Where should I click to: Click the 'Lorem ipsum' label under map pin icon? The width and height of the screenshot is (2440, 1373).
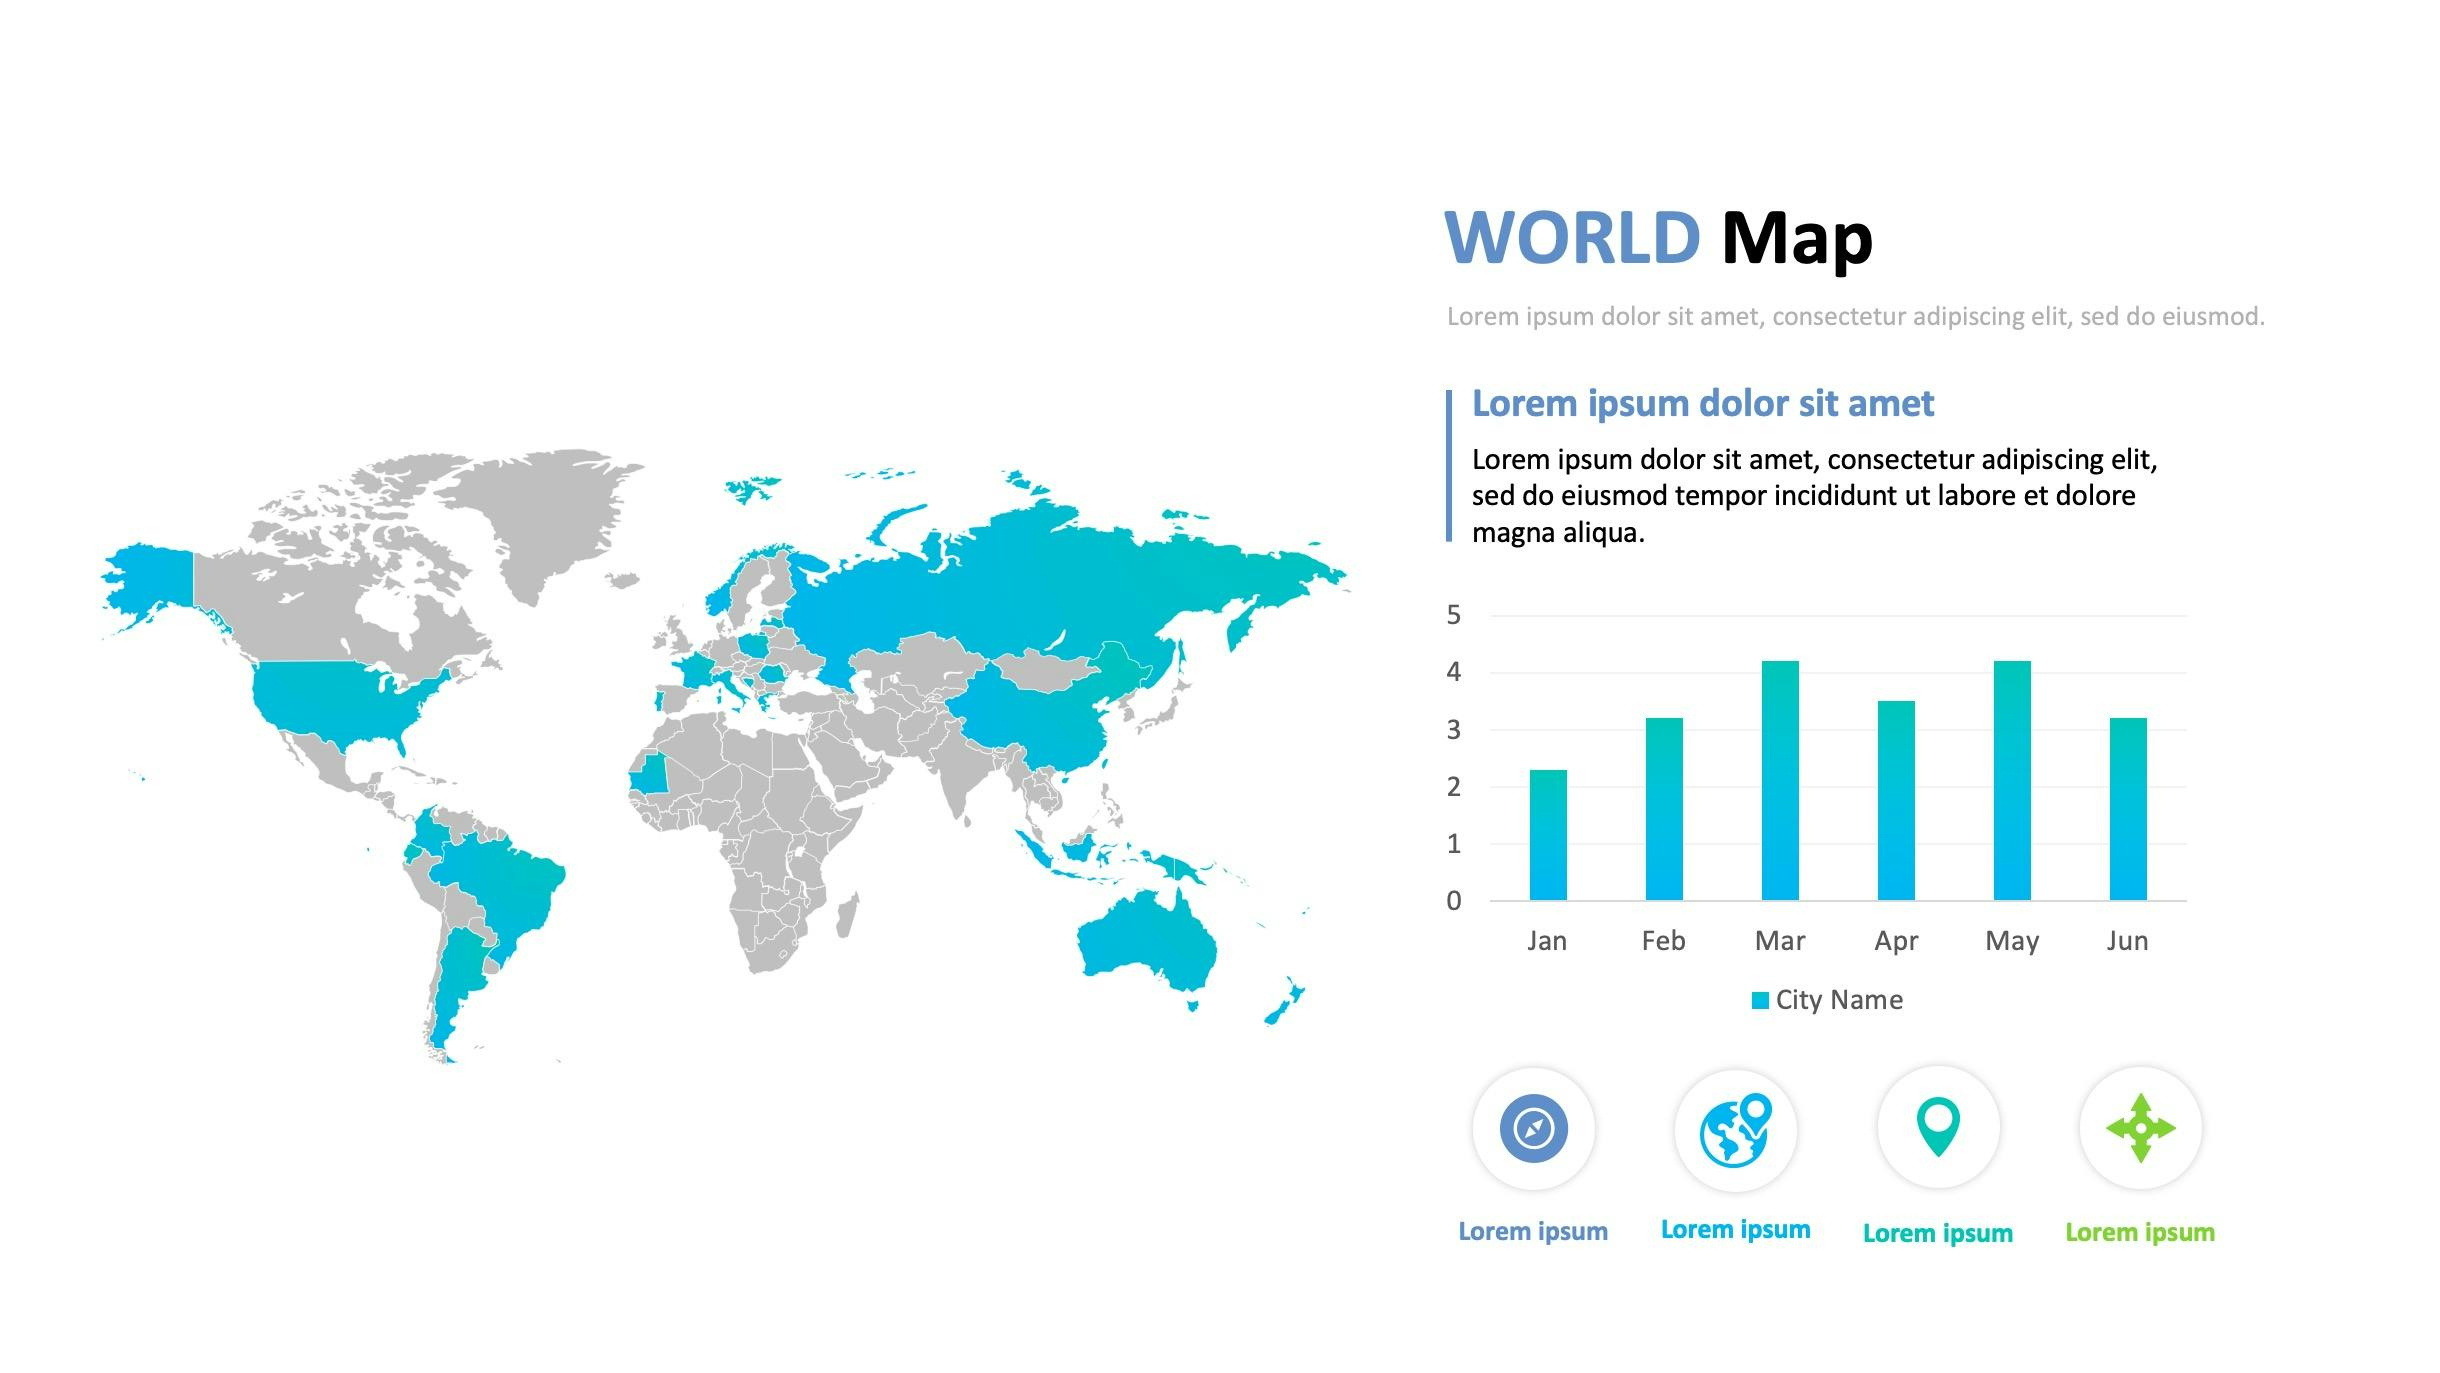pos(1937,1233)
